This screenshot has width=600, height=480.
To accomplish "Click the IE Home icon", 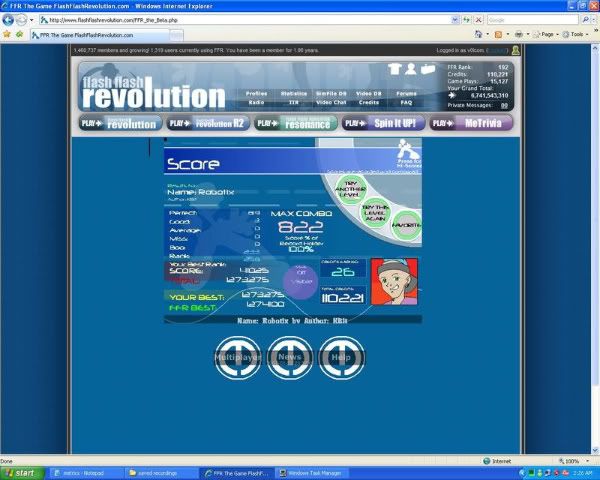I will tap(478, 34).
